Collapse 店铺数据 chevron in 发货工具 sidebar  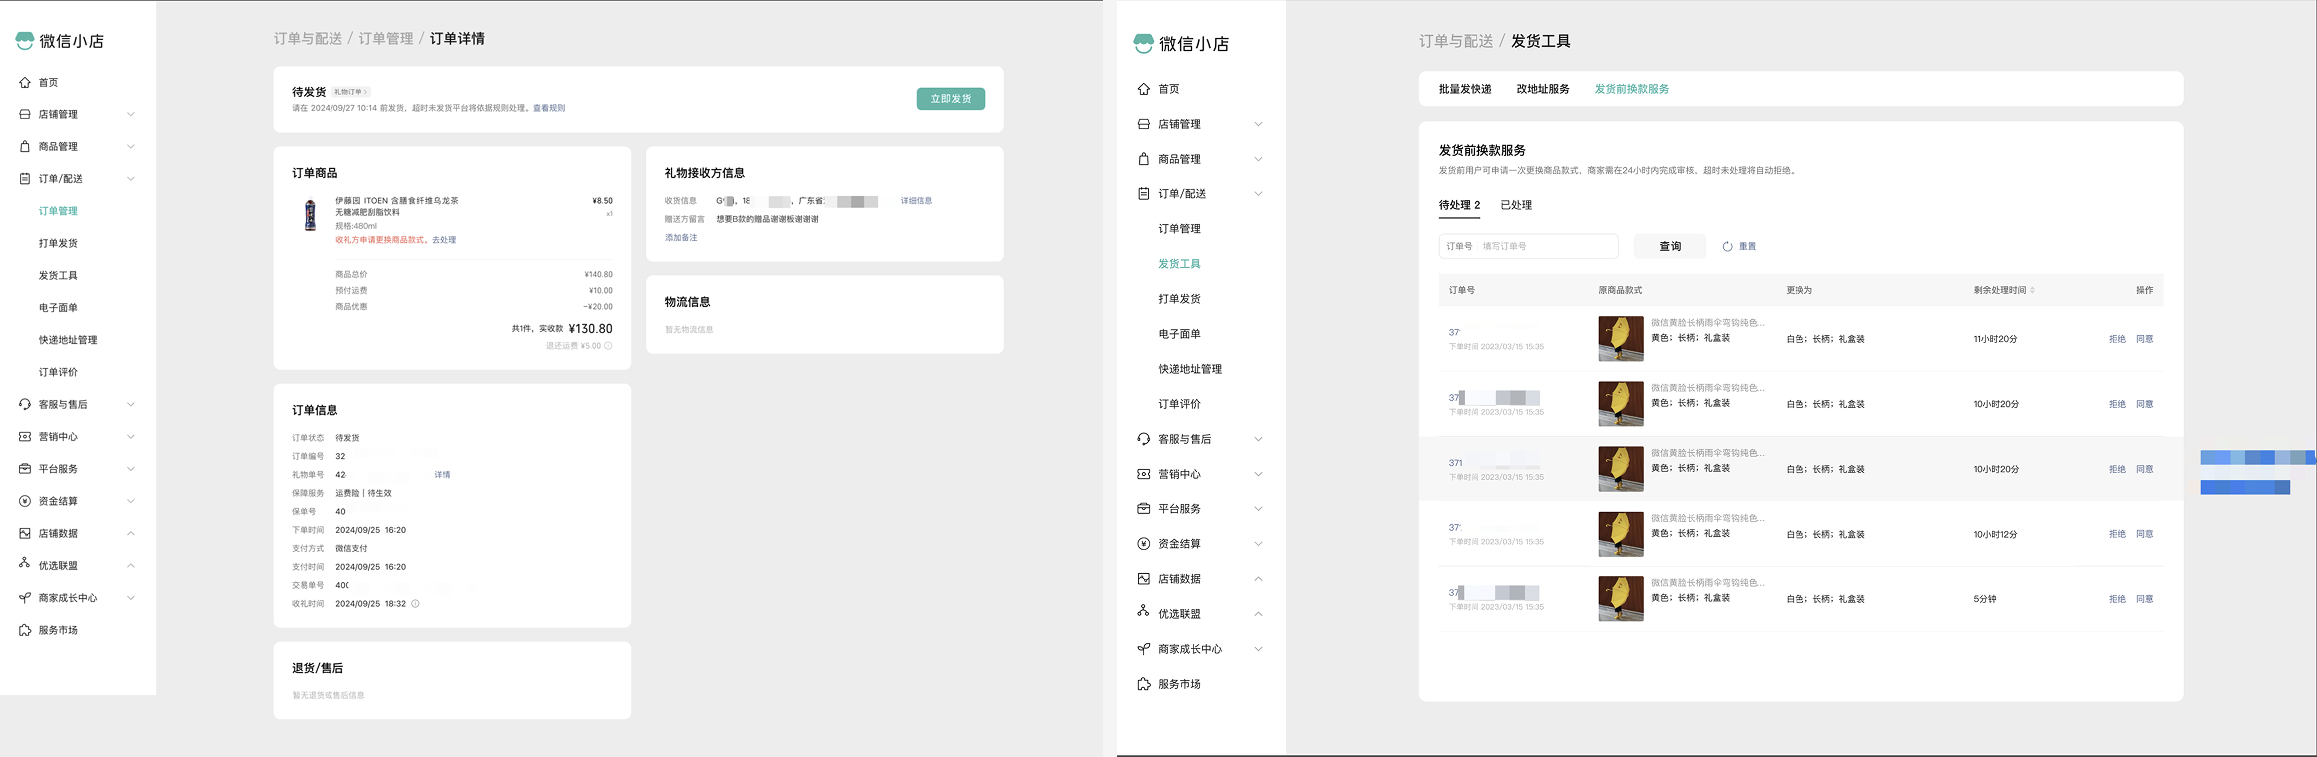click(1258, 579)
